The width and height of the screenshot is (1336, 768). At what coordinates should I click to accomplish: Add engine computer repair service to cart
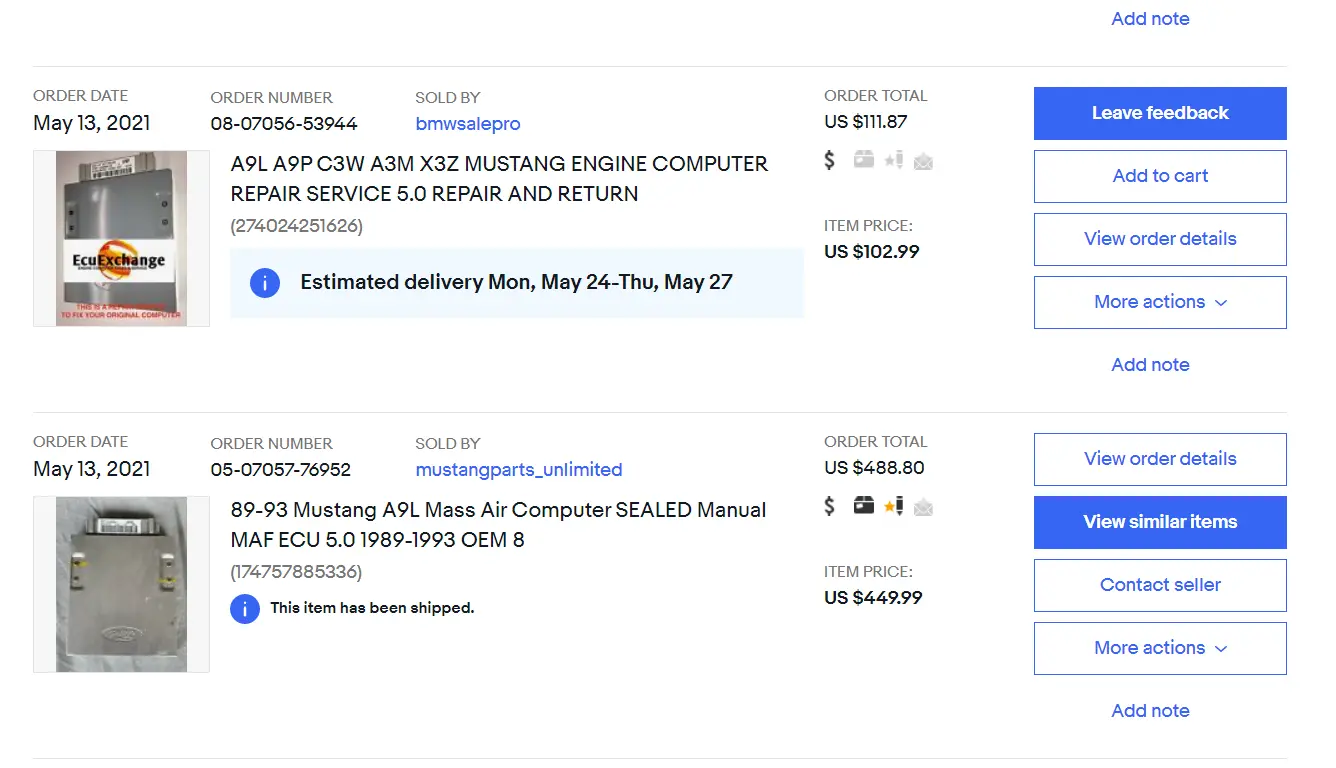click(x=1160, y=176)
